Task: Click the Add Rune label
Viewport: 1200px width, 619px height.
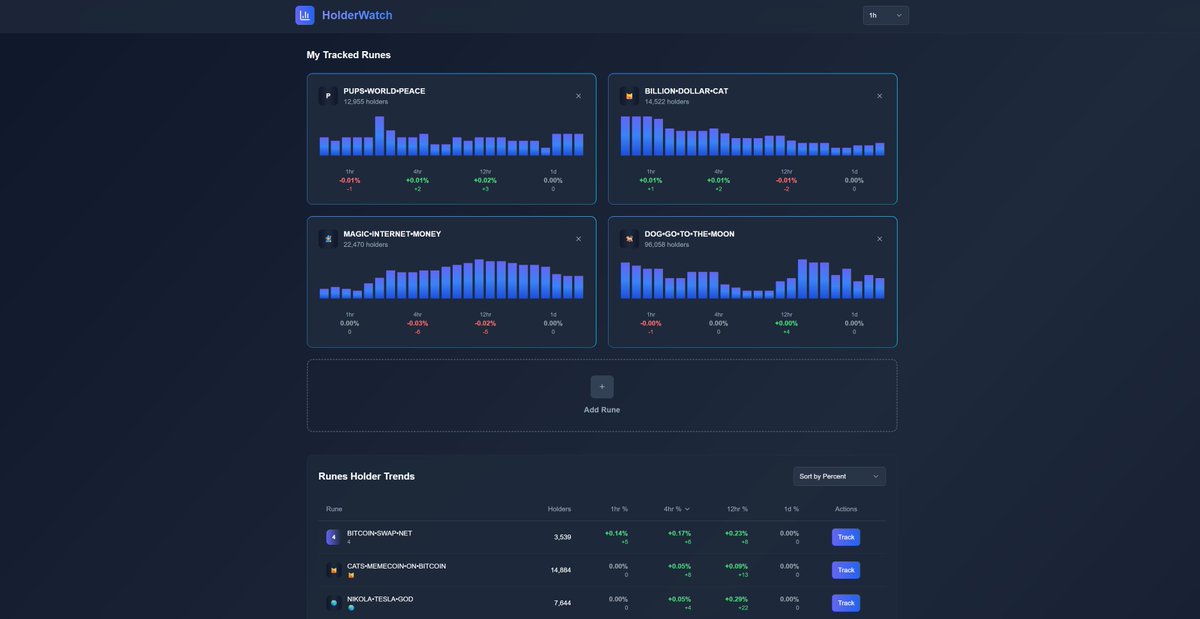Action: tap(602, 410)
